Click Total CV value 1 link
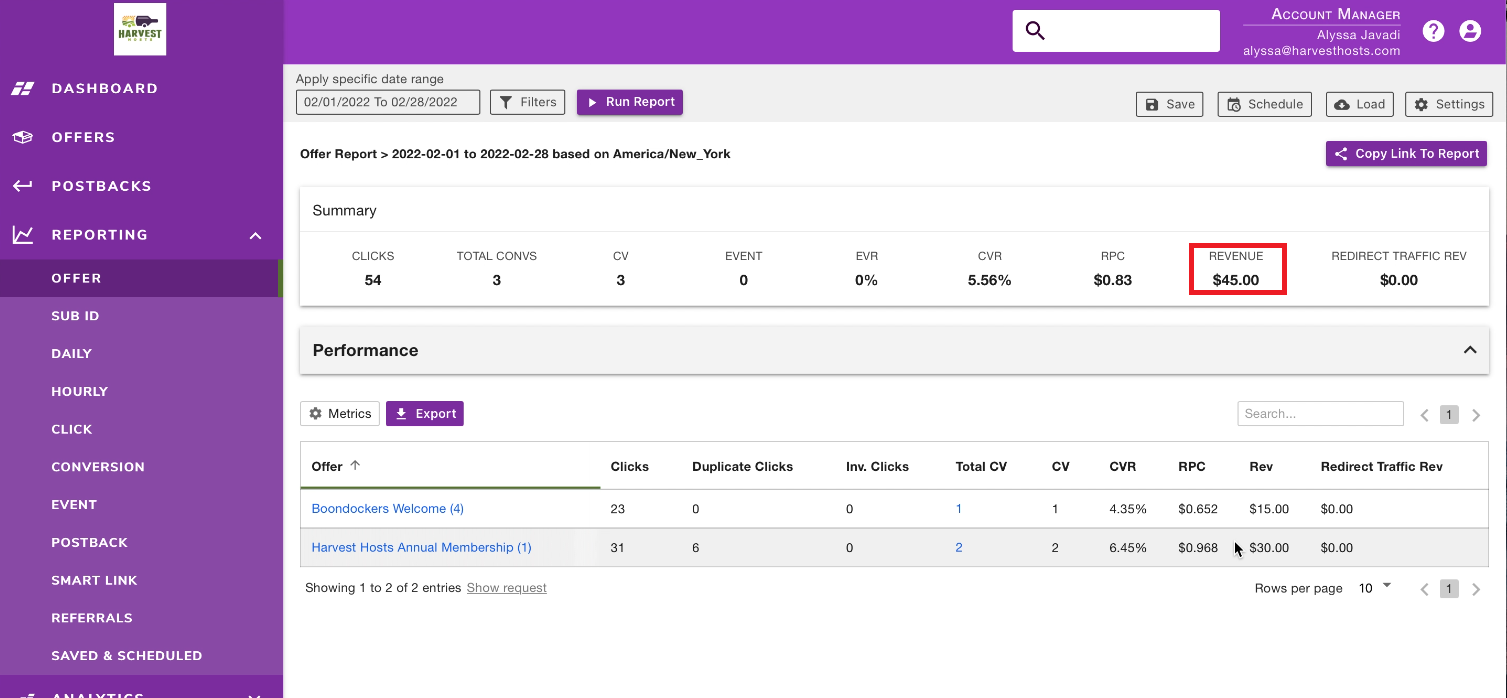The height and width of the screenshot is (698, 1507). coord(959,509)
